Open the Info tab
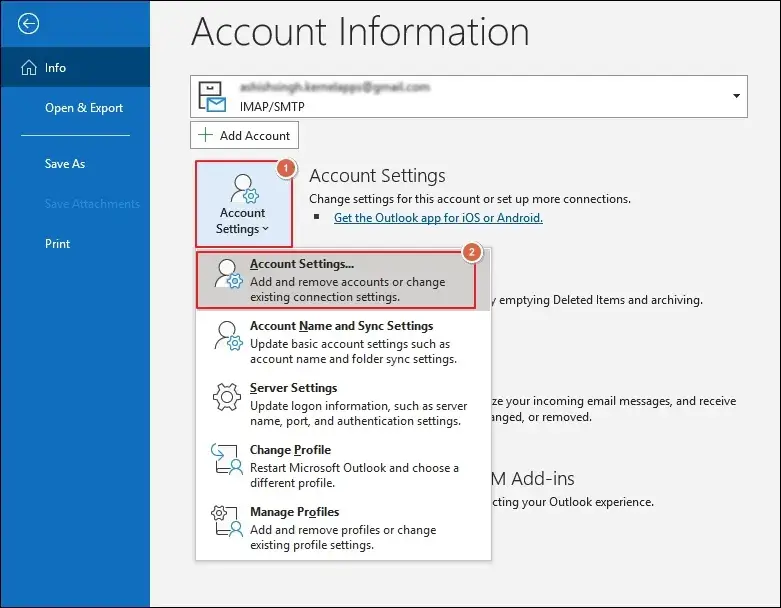The image size is (781, 608). tap(75, 67)
